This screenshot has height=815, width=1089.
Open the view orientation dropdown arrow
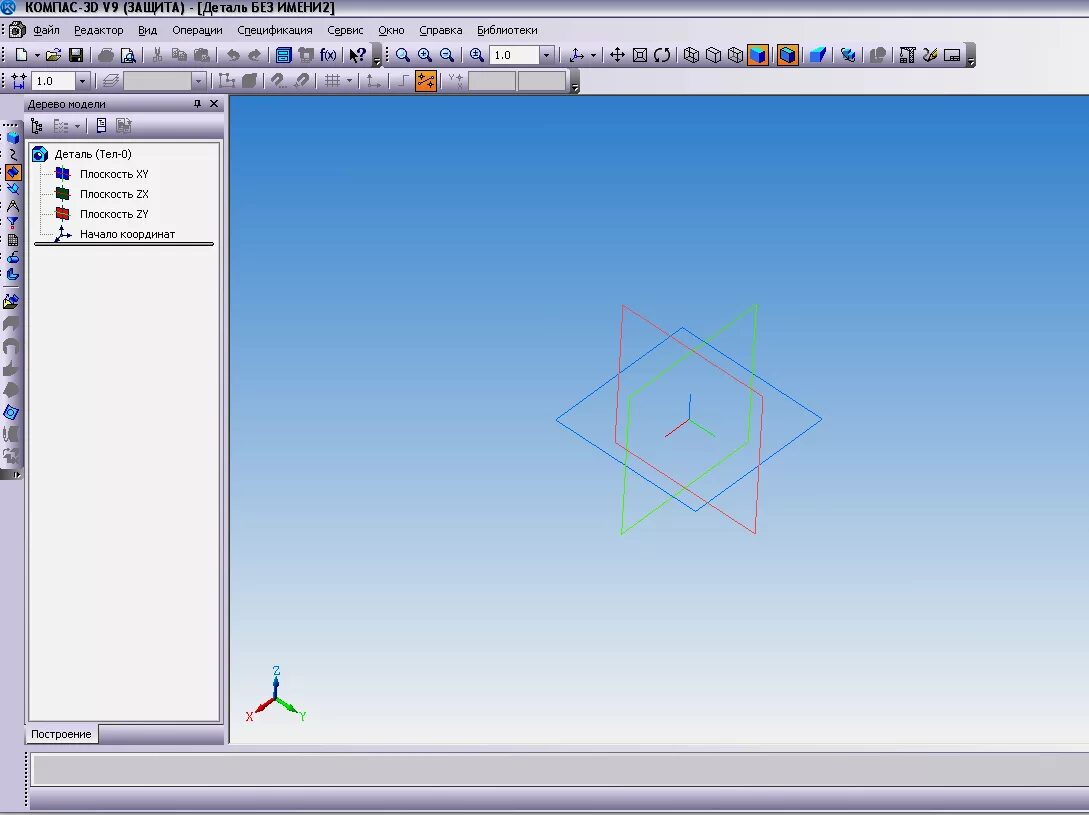coord(593,56)
